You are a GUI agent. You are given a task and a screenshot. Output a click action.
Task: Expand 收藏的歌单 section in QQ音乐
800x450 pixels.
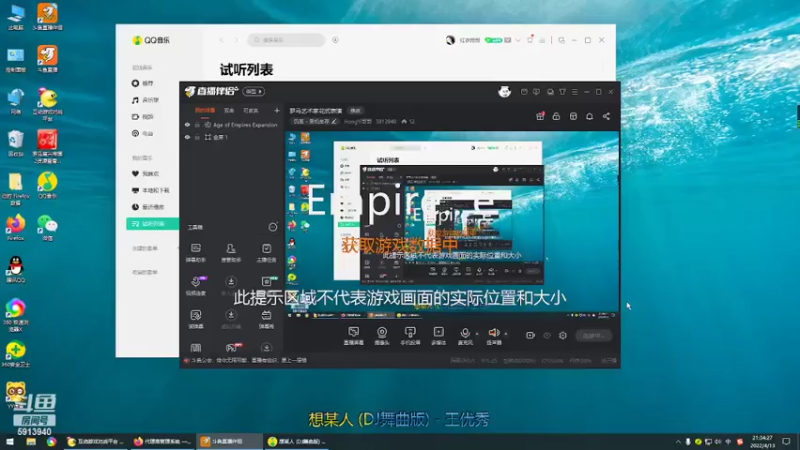coord(145,272)
